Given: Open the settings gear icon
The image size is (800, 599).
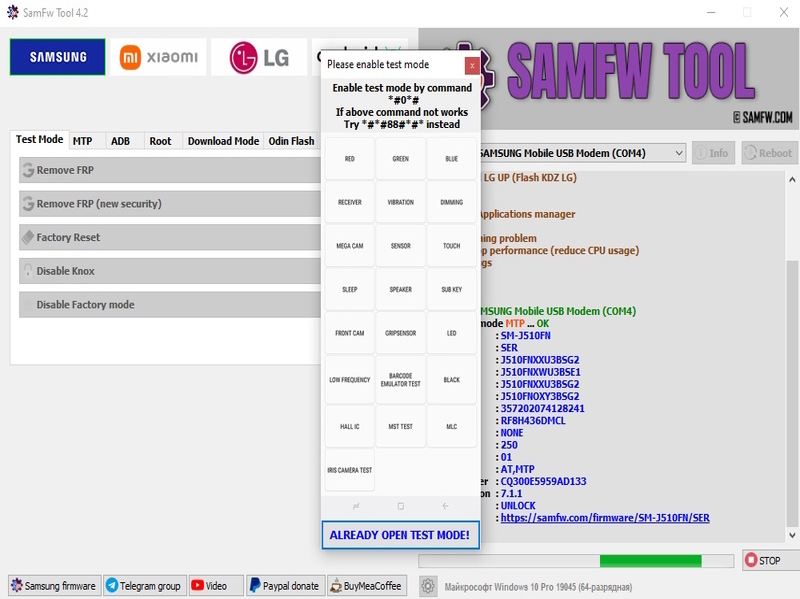Looking at the screenshot, I should tap(428, 586).
